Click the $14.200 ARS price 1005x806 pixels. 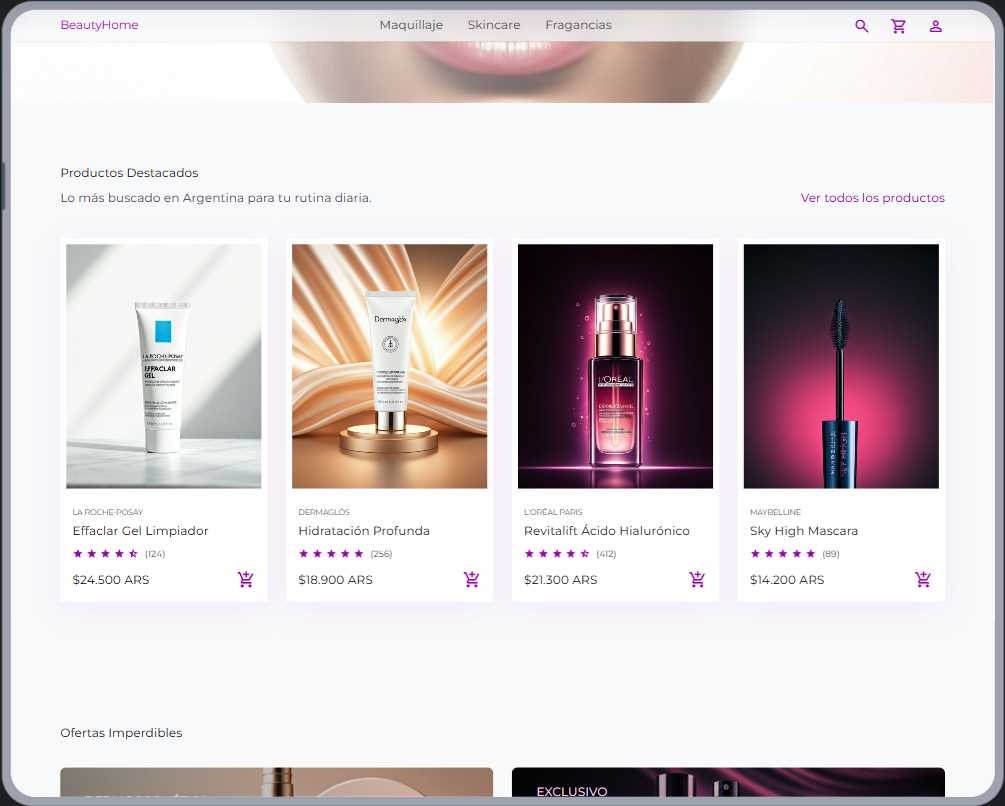coord(787,580)
